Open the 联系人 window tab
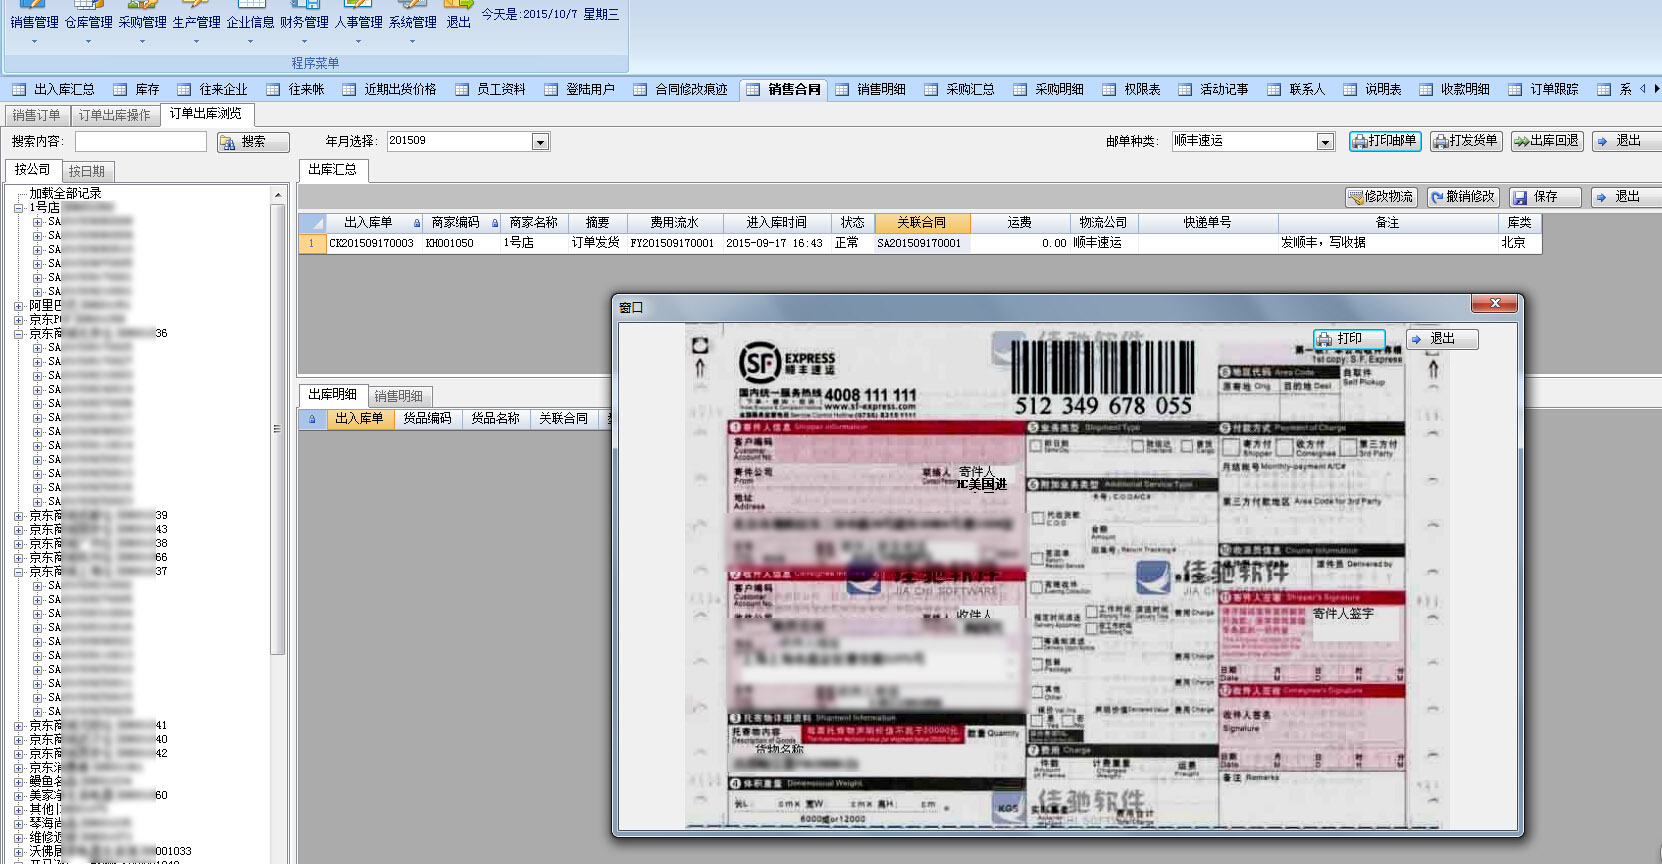 point(1296,89)
